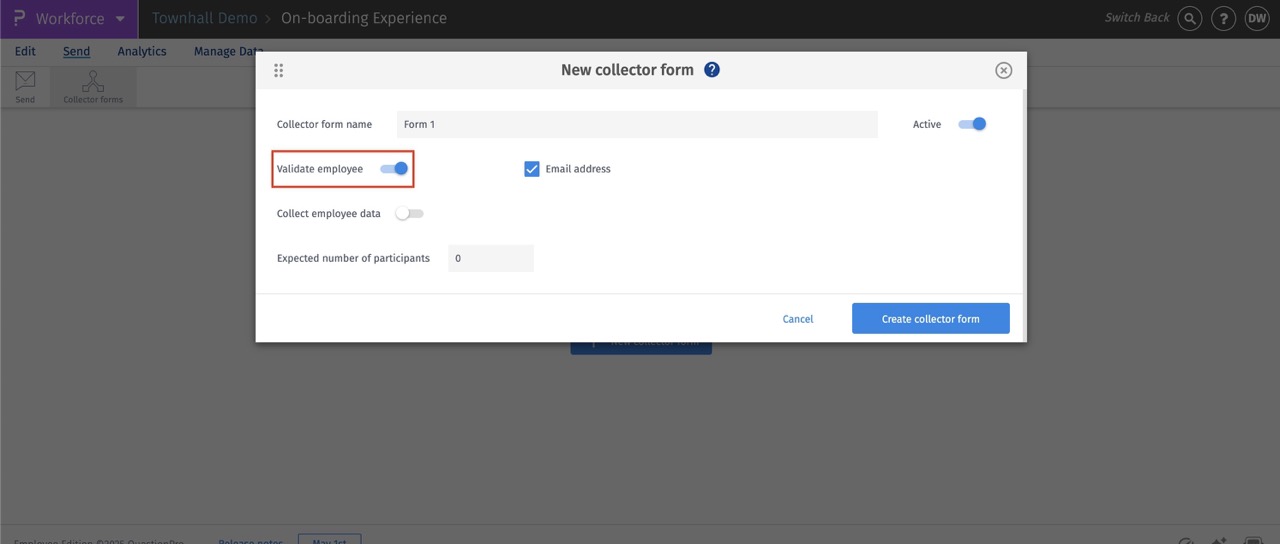Open help question mark icon in header
This screenshot has height=544, width=1280.
pos(1223,18)
